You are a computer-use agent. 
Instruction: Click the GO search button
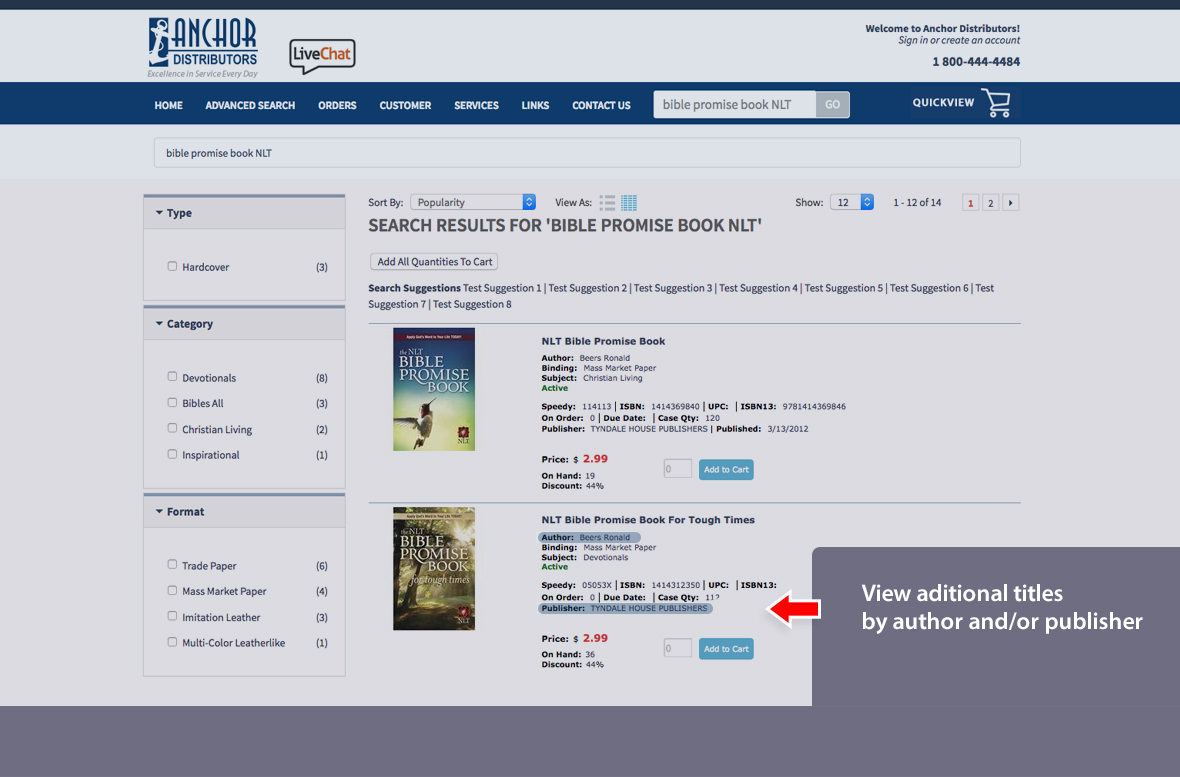(x=832, y=105)
